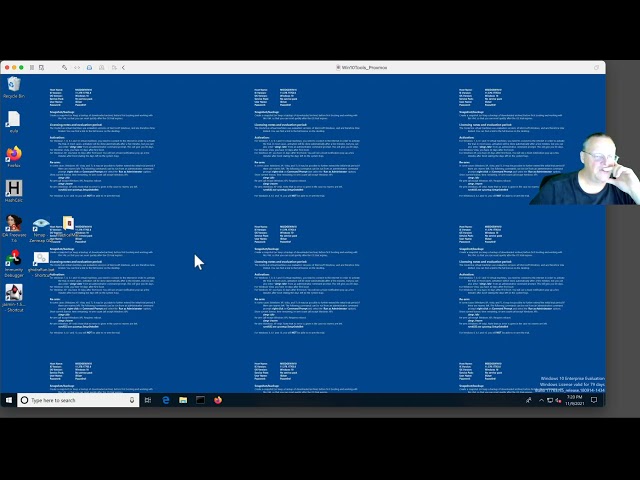The image size is (640, 480).
Task: Select the Nmap Zenmap GUI desktop shortcut
Action: [40, 230]
